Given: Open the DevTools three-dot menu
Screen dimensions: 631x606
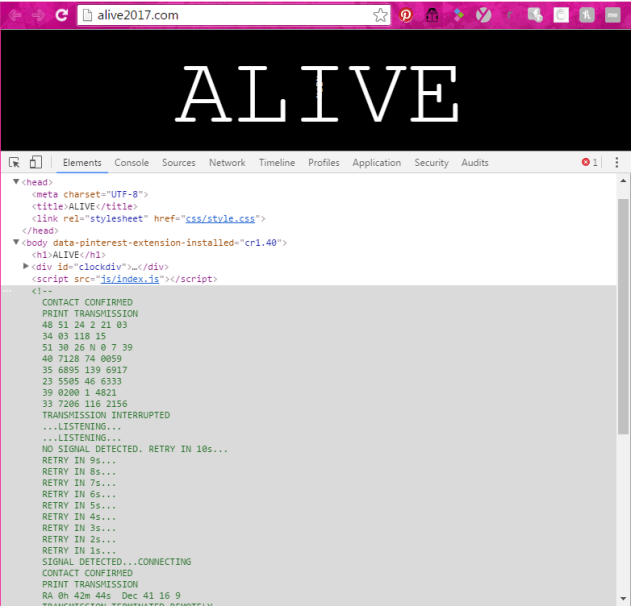Looking at the screenshot, I should pos(617,163).
